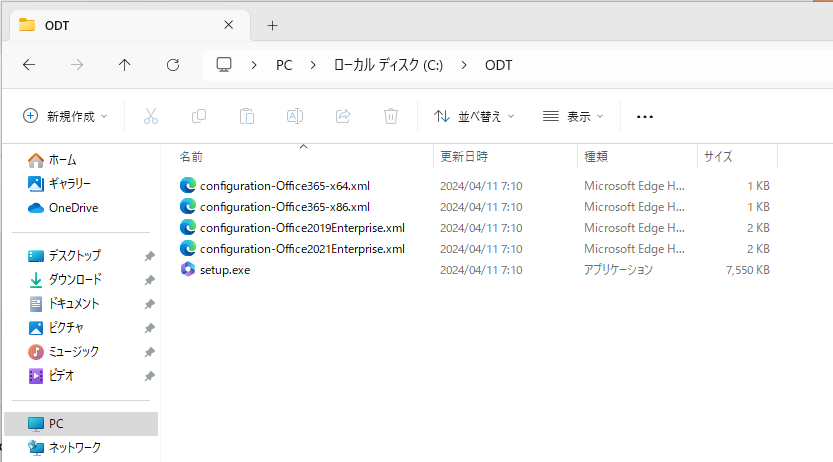833x462 pixels.
Task: Open OneDrive in navigation pane
Action: tap(63, 208)
